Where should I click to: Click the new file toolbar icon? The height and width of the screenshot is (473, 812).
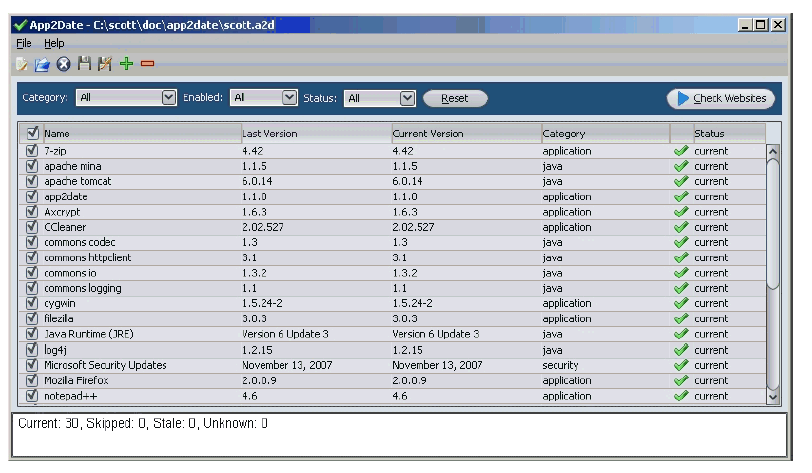coord(22,65)
